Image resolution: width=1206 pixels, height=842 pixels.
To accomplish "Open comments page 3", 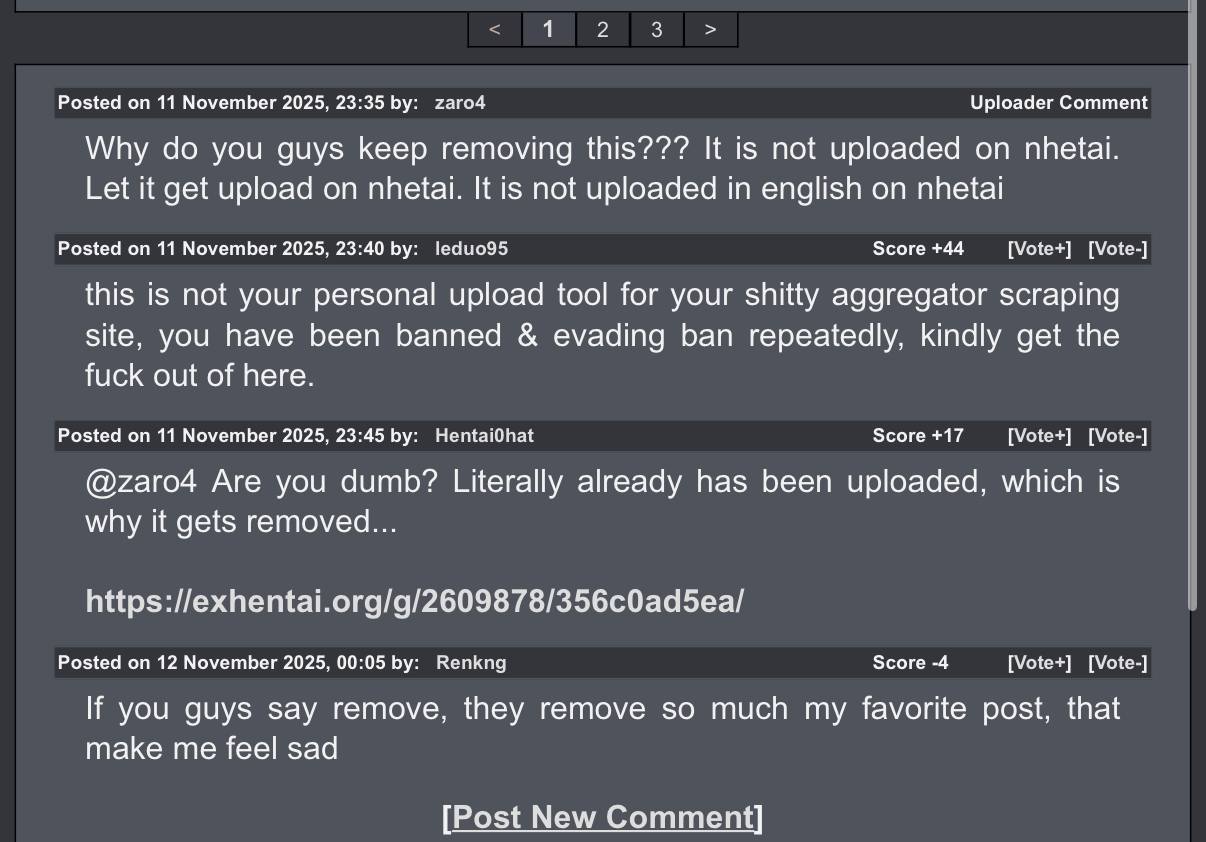I will click(656, 30).
